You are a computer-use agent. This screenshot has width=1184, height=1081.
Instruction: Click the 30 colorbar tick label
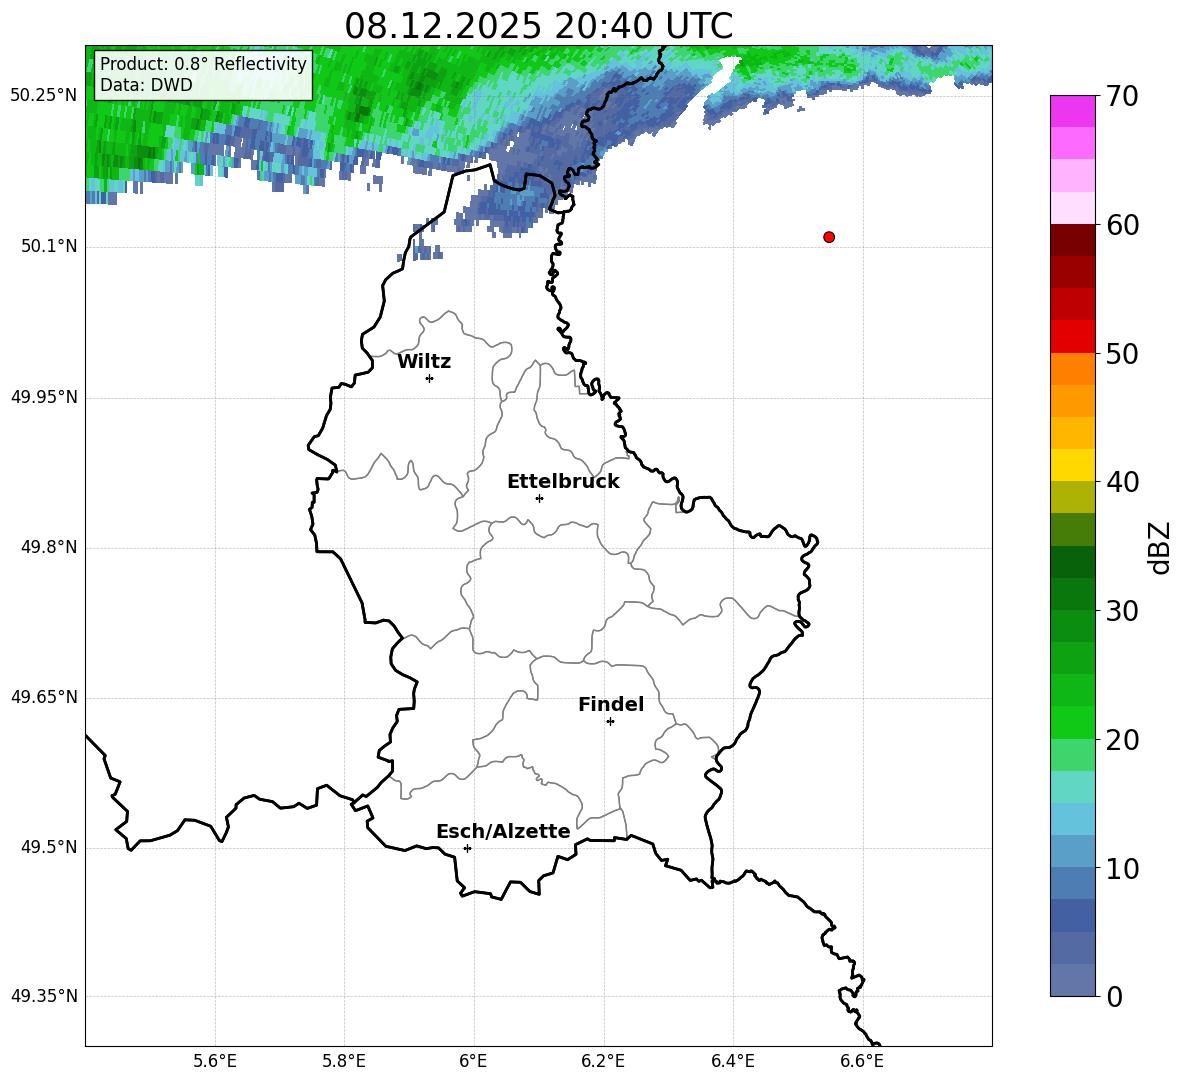pos(1123,611)
